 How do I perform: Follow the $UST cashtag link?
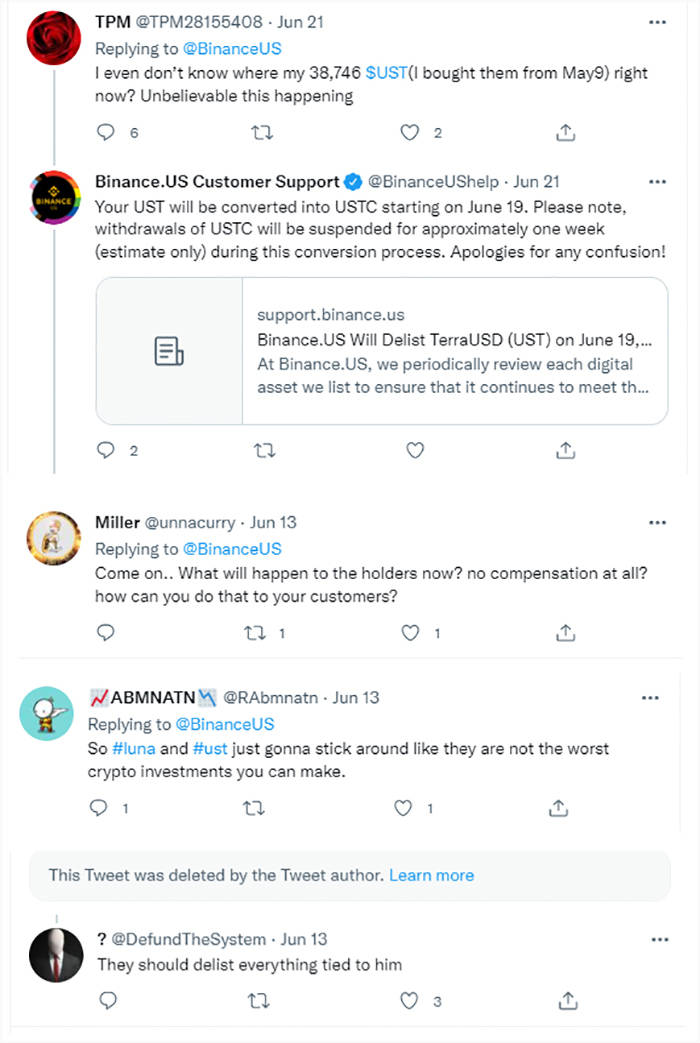(x=386, y=72)
